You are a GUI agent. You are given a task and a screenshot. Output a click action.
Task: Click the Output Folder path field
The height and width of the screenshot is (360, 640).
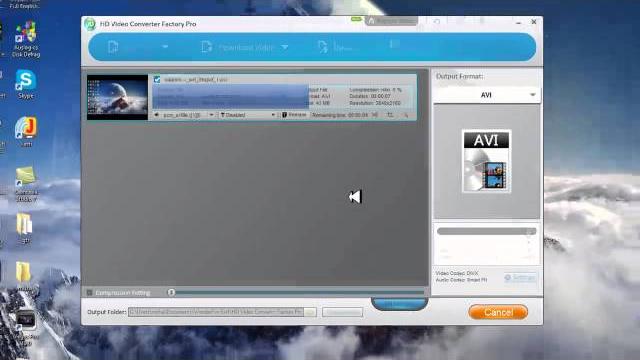click(216, 312)
